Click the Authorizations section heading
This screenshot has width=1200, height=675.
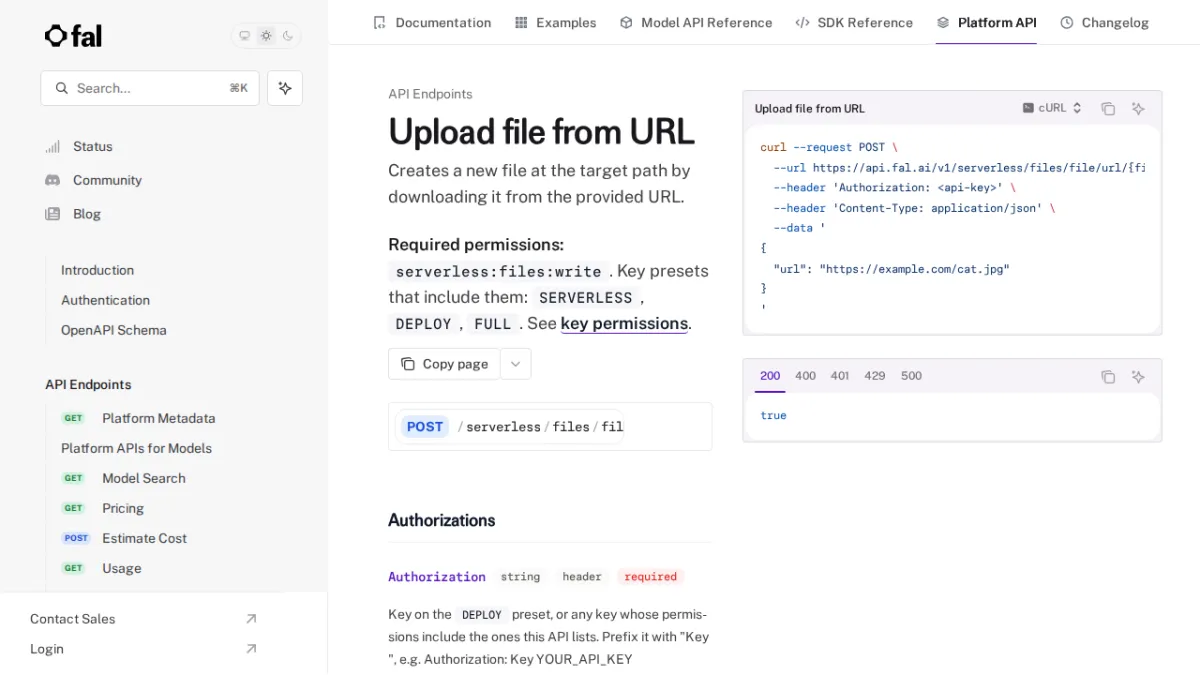click(442, 520)
